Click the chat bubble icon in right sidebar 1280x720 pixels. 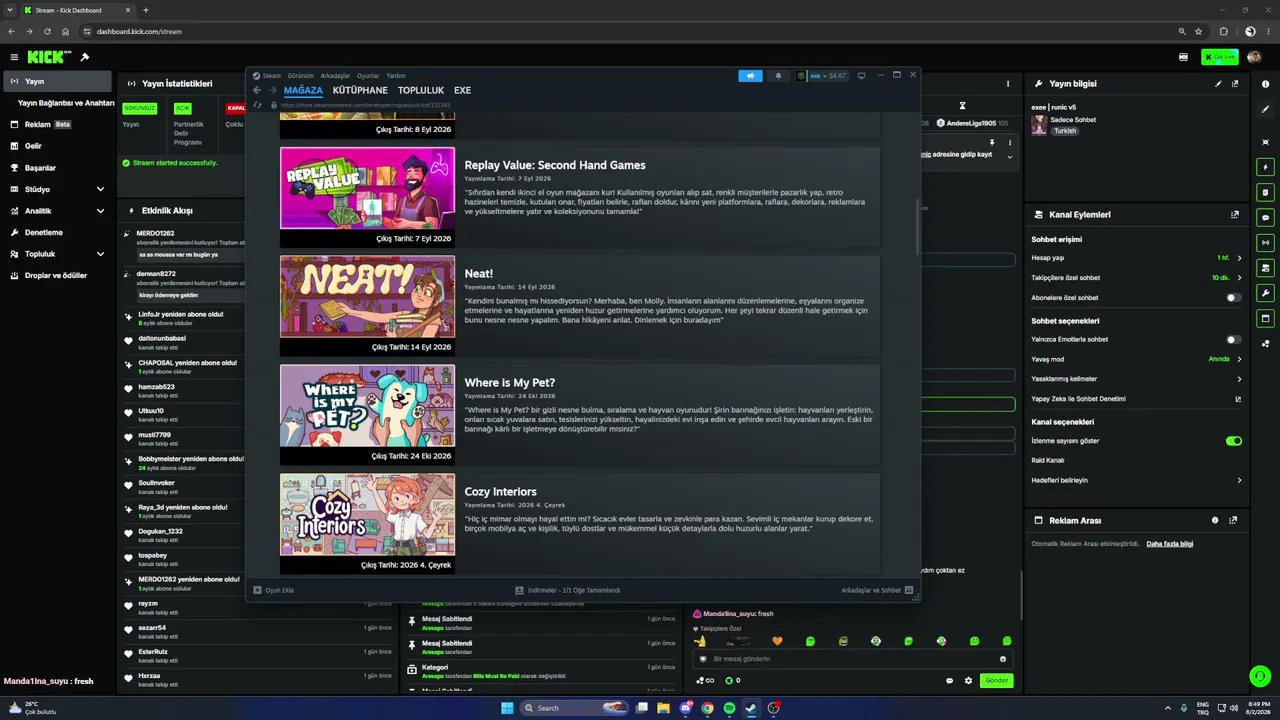tap(1266, 217)
